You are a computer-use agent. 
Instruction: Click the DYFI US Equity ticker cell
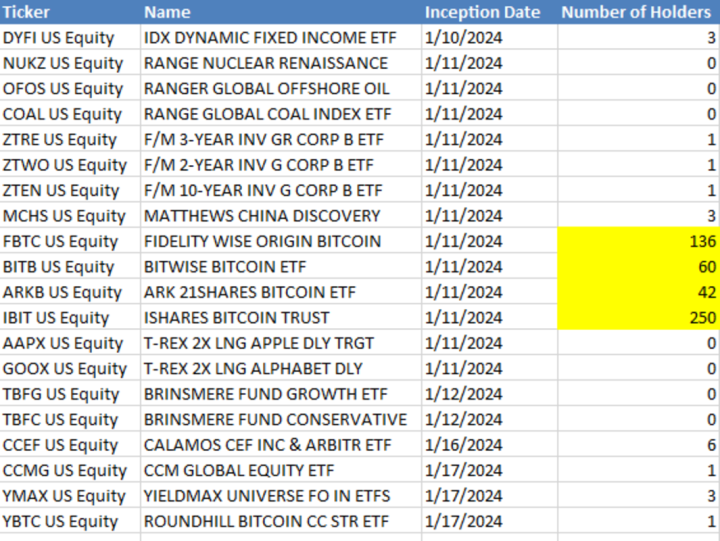70,37
